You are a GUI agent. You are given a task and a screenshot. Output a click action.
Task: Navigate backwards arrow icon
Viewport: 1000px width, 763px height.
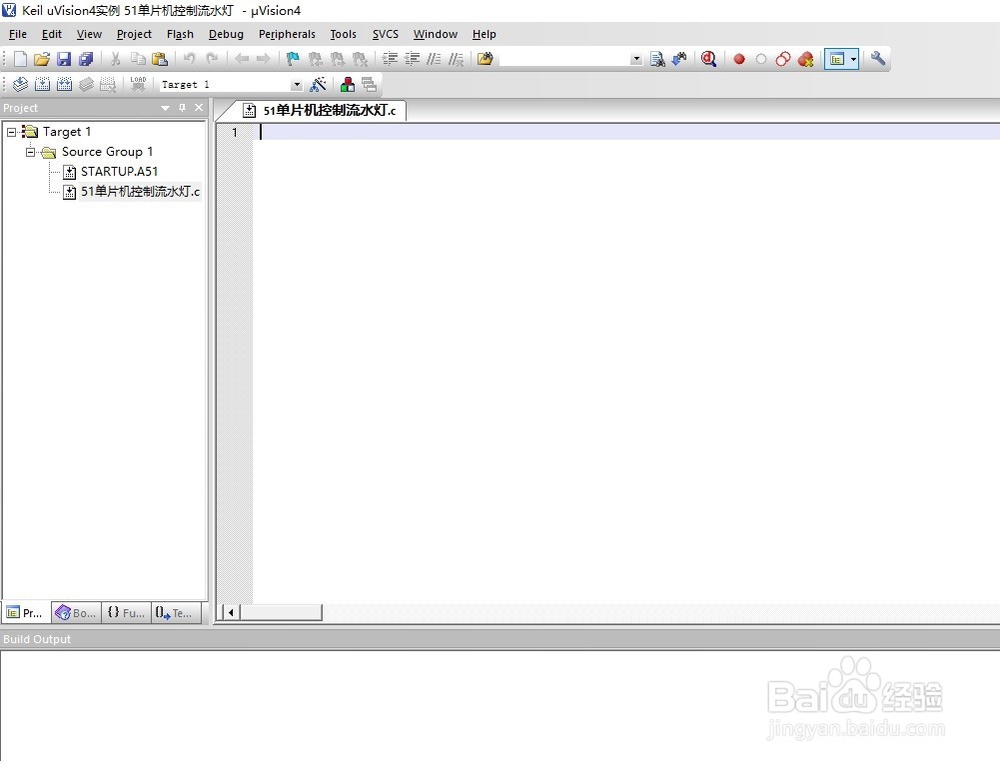coord(242,59)
